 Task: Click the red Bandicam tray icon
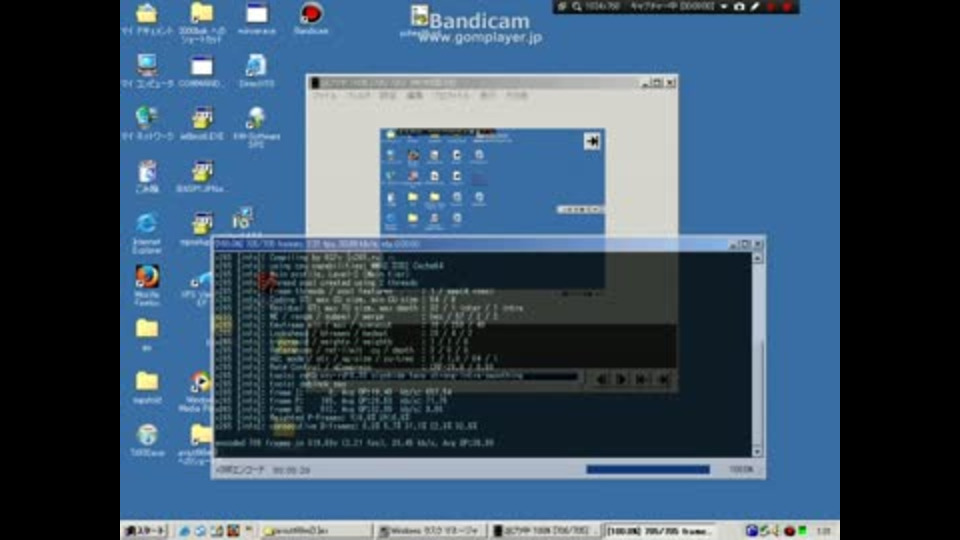click(x=790, y=531)
